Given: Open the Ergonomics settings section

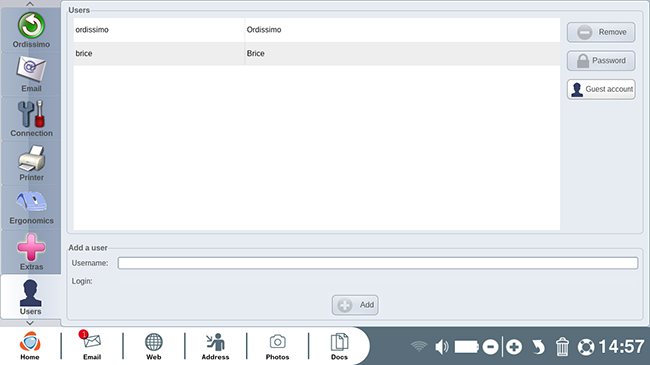Looking at the screenshot, I should pos(31,207).
